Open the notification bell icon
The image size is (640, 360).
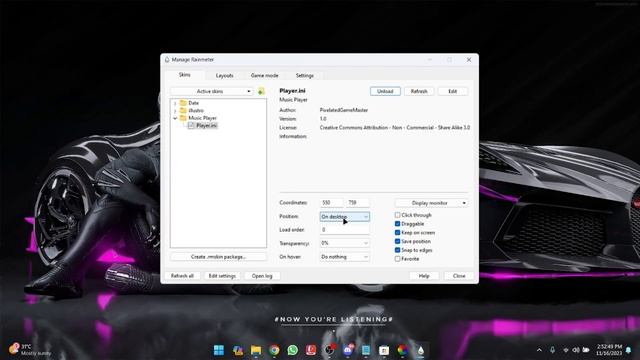pyautogui.click(x=629, y=350)
